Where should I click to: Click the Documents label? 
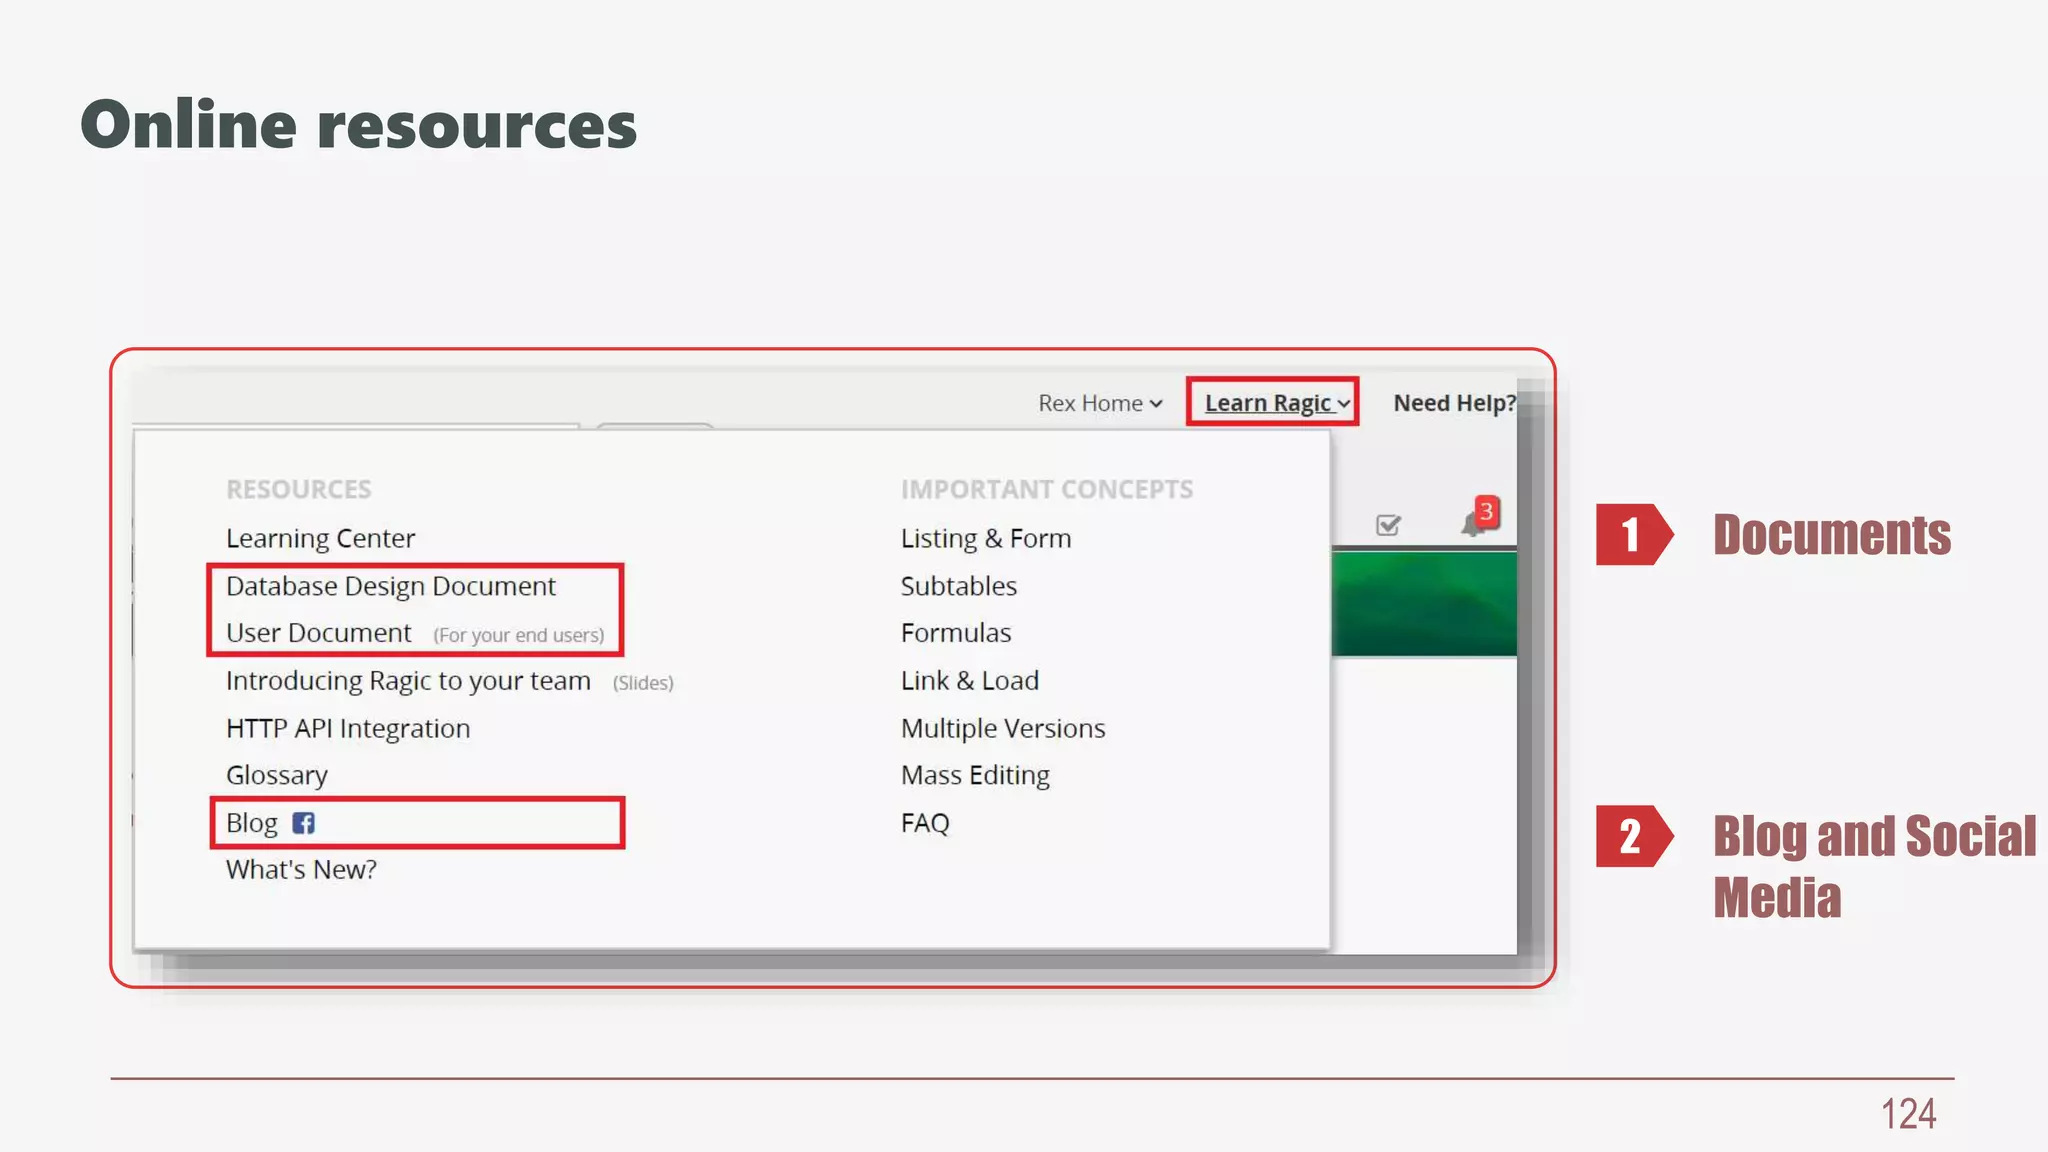click(1832, 535)
